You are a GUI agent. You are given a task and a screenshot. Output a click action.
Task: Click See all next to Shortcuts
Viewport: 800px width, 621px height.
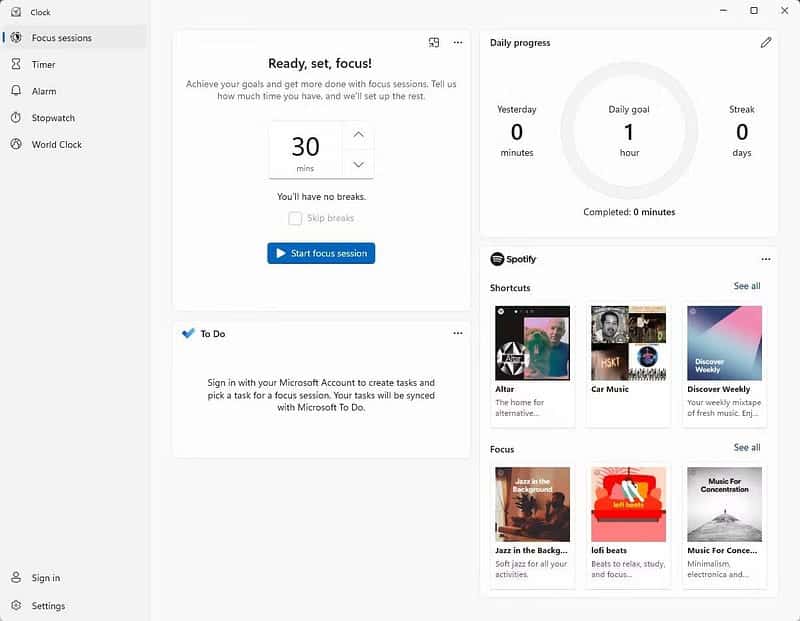pos(746,287)
